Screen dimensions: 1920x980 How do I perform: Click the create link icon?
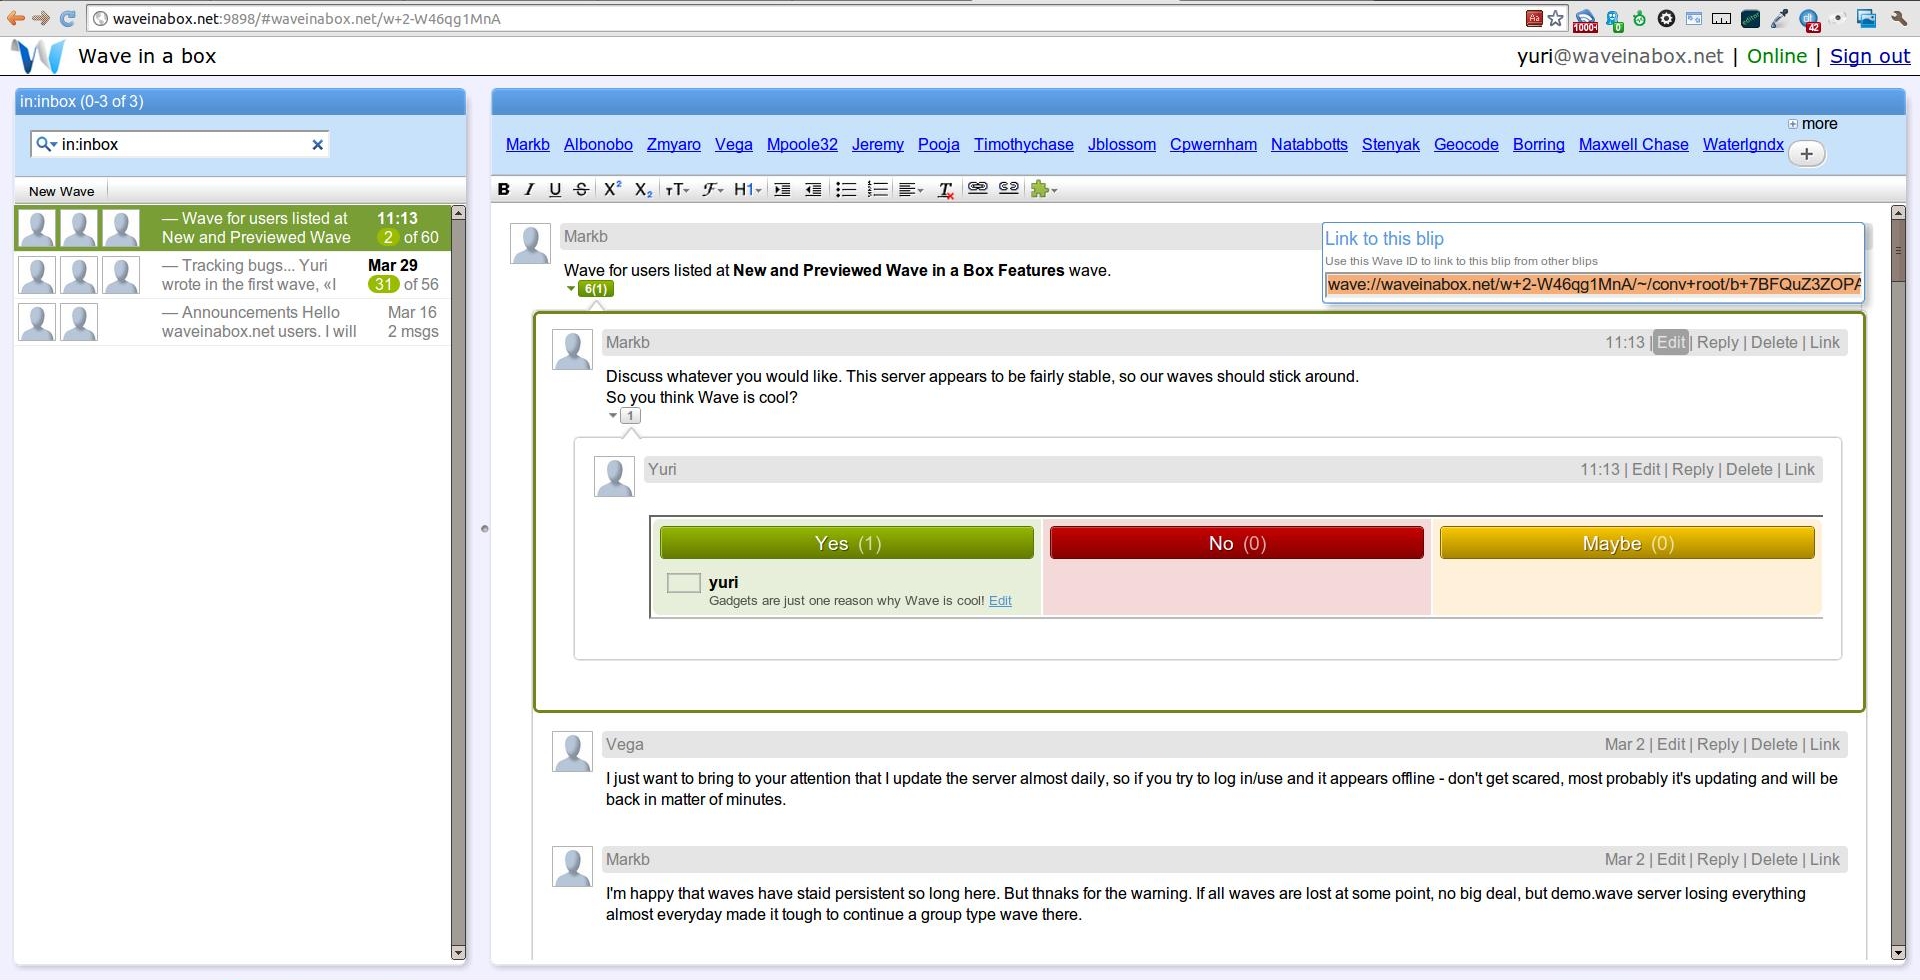point(977,188)
